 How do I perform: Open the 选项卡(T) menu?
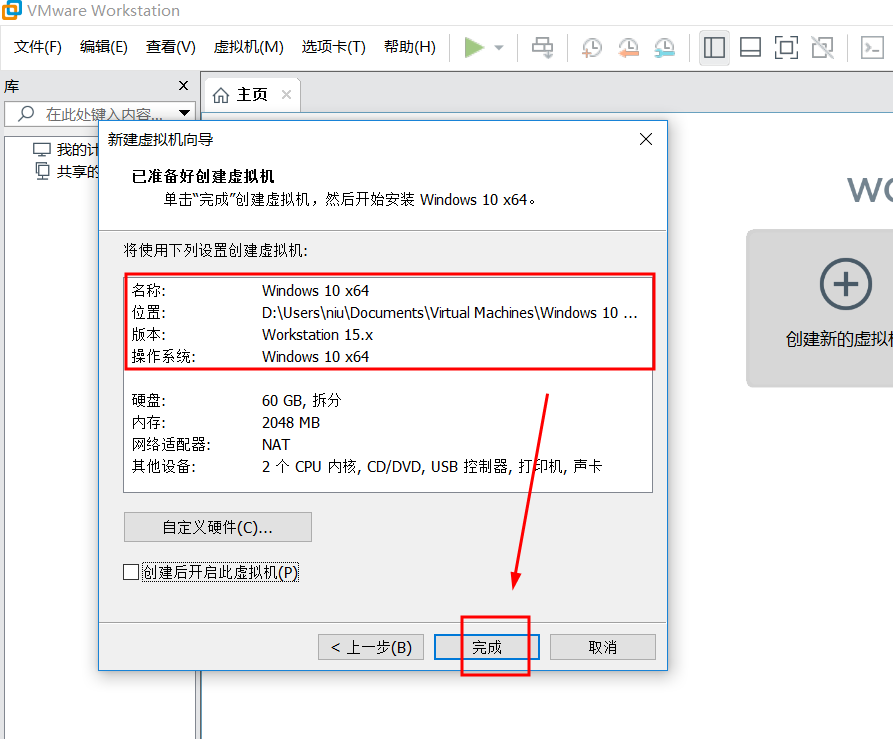pyautogui.click(x=333, y=47)
